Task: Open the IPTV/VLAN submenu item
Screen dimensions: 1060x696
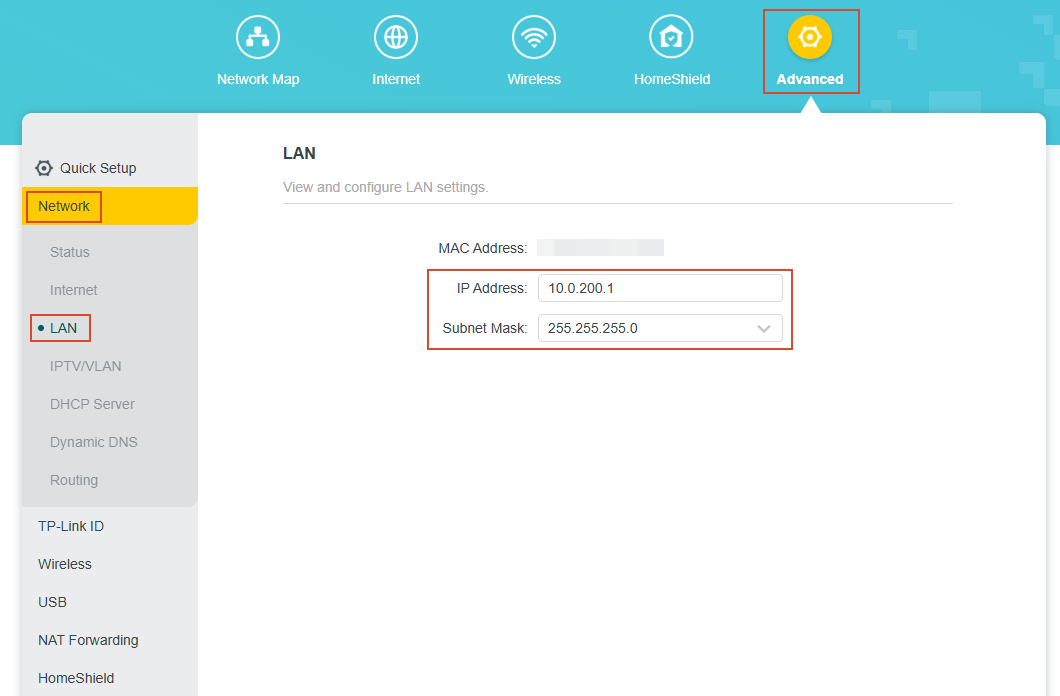Action: tap(86, 366)
